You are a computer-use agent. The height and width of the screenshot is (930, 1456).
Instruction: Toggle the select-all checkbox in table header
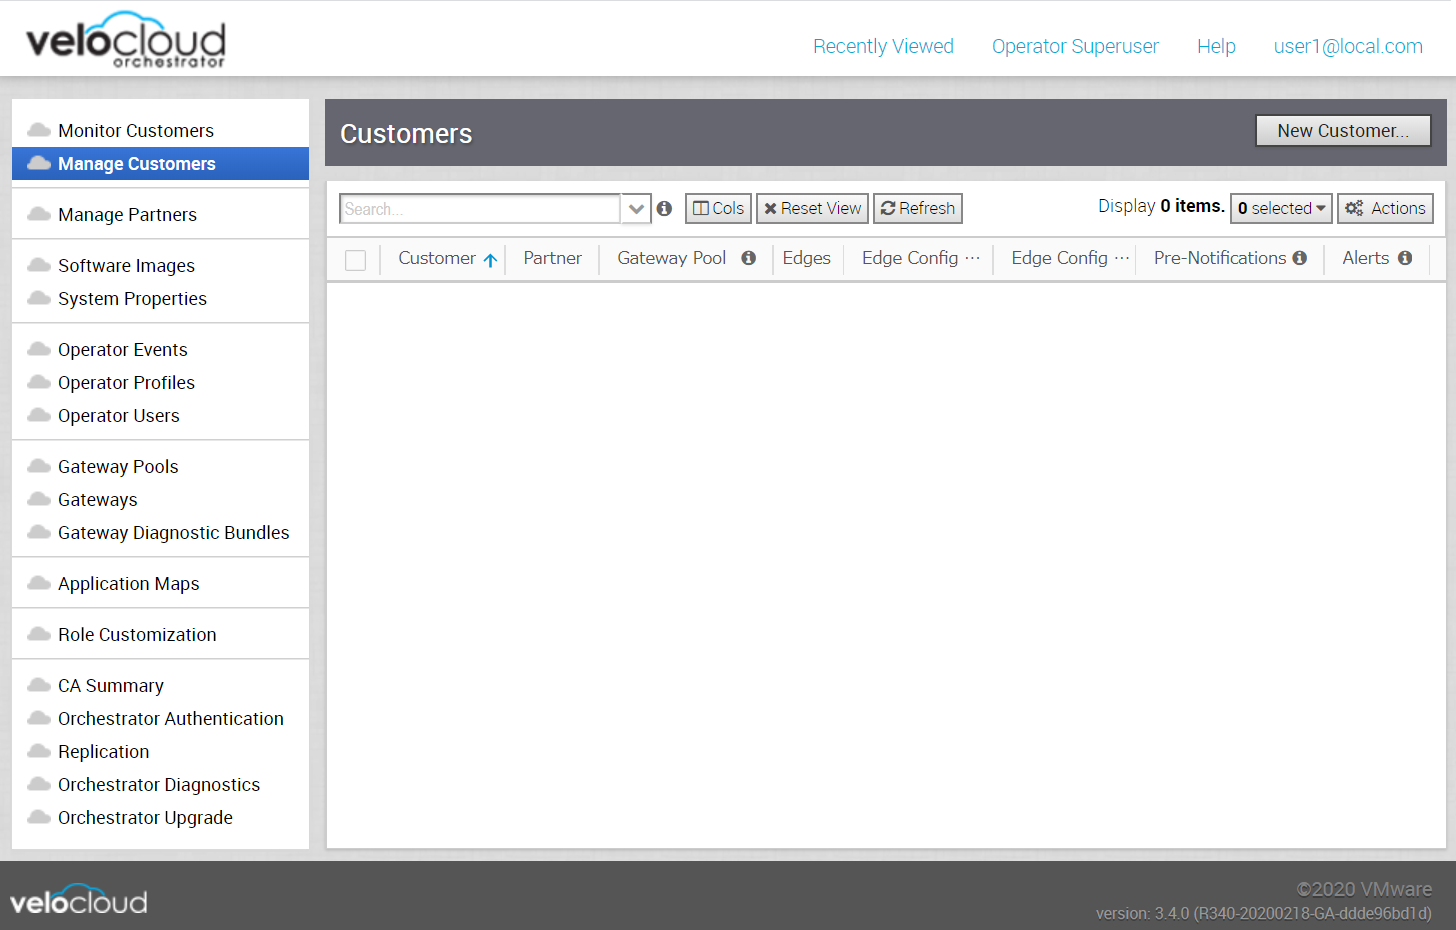[x=355, y=260]
